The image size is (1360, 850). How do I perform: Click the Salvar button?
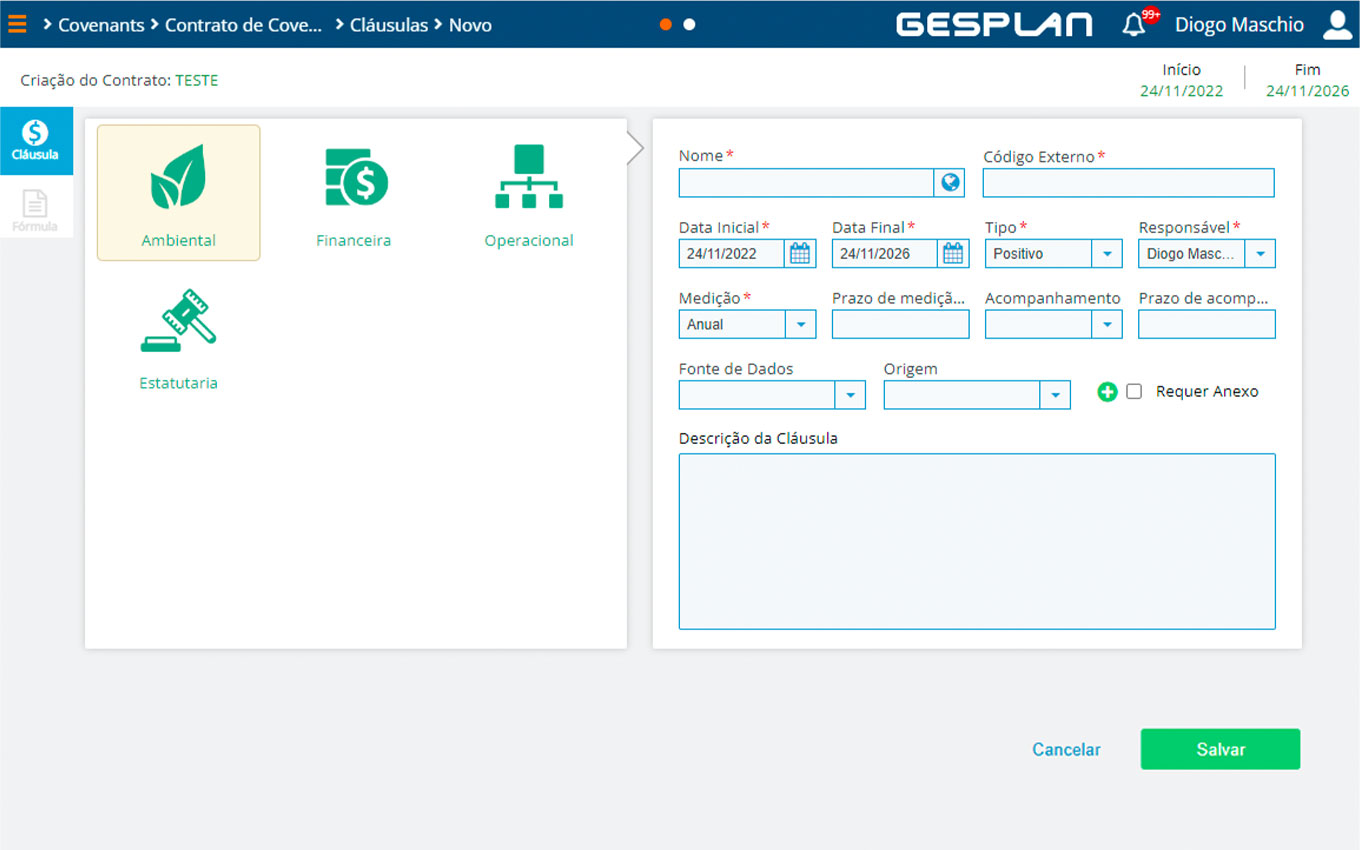click(x=1220, y=749)
